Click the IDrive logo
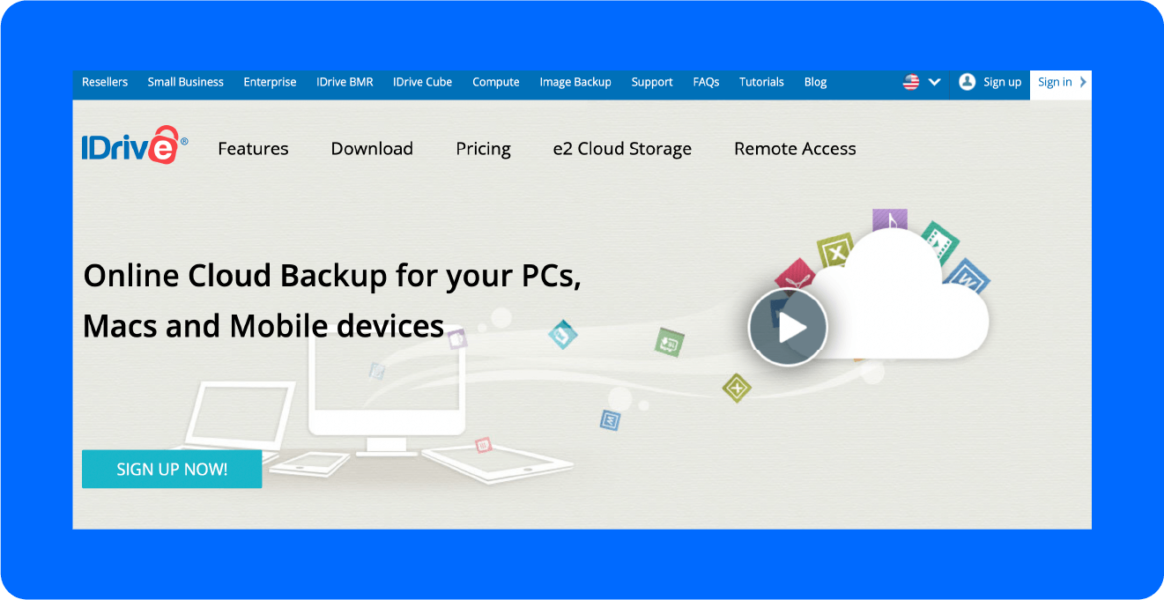Screen dimensions: 1164x600 click(x=133, y=144)
